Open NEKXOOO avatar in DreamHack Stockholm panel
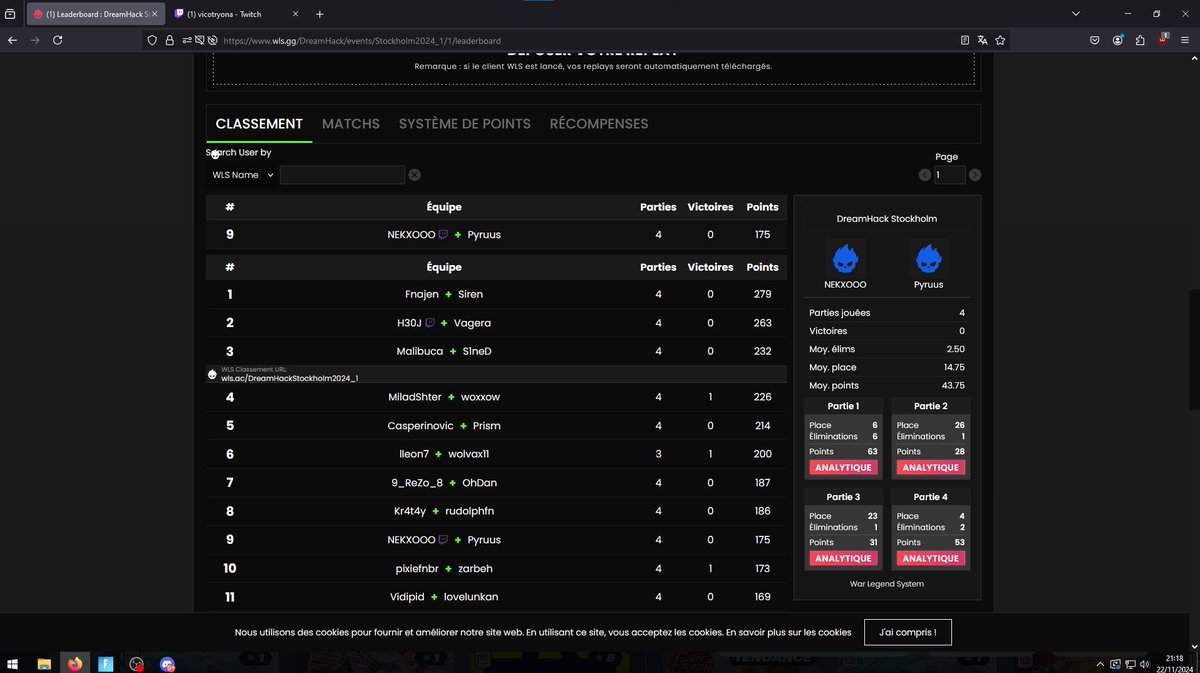This screenshot has height=673, width=1200. coord(846,259)
